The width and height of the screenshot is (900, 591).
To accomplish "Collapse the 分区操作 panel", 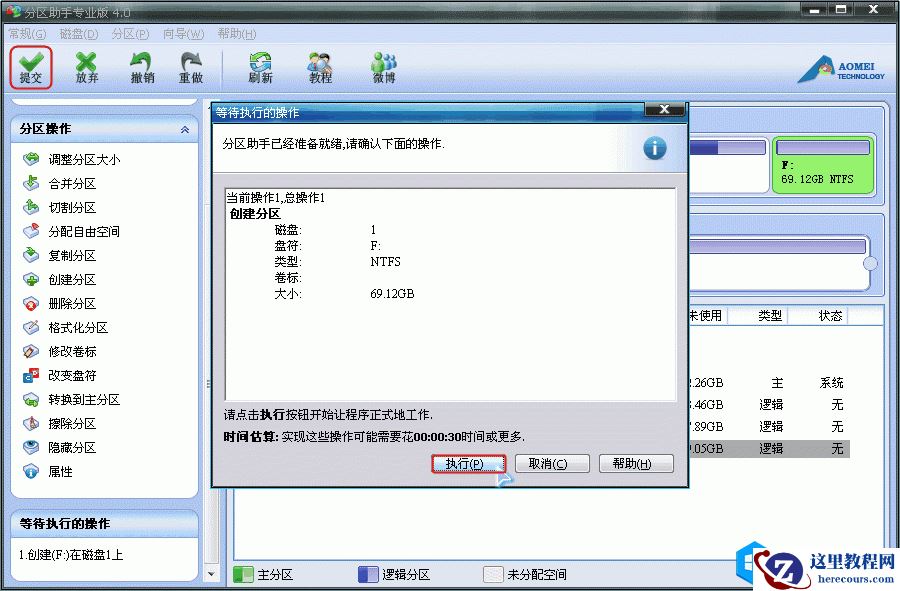I will pos(185,128).
